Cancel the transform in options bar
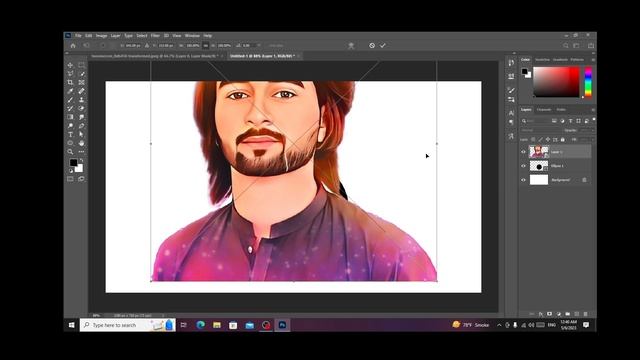The width and height of the screenshot is (640, 360). [x=372, y=46]
